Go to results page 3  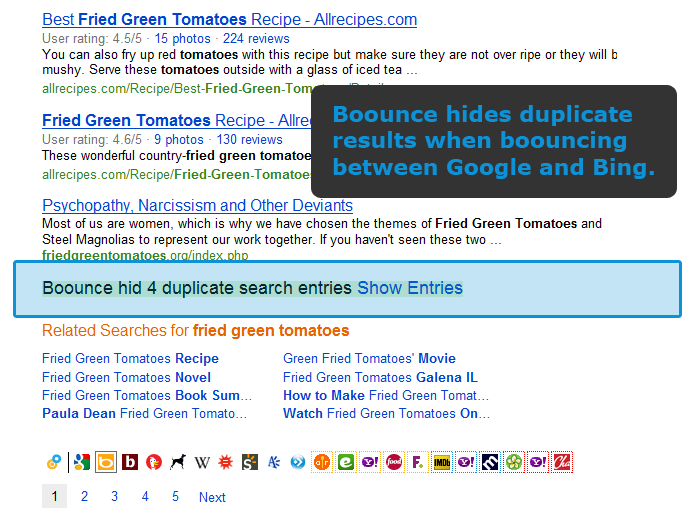115,496
